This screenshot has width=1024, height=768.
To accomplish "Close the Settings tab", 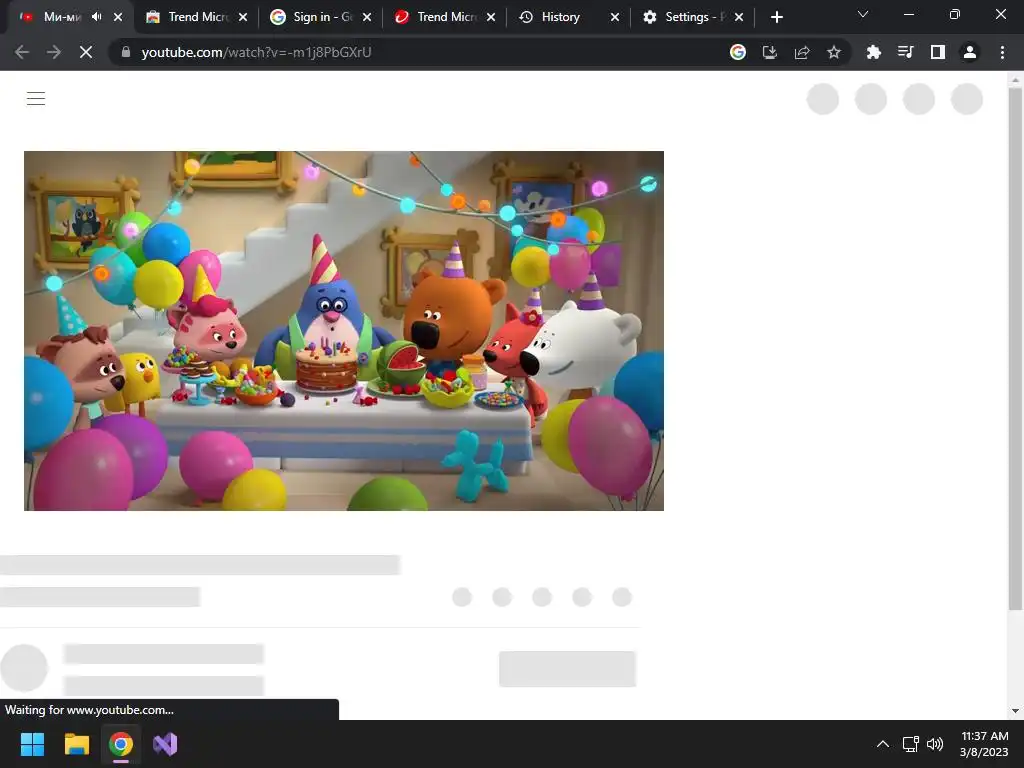I will 739,17.
